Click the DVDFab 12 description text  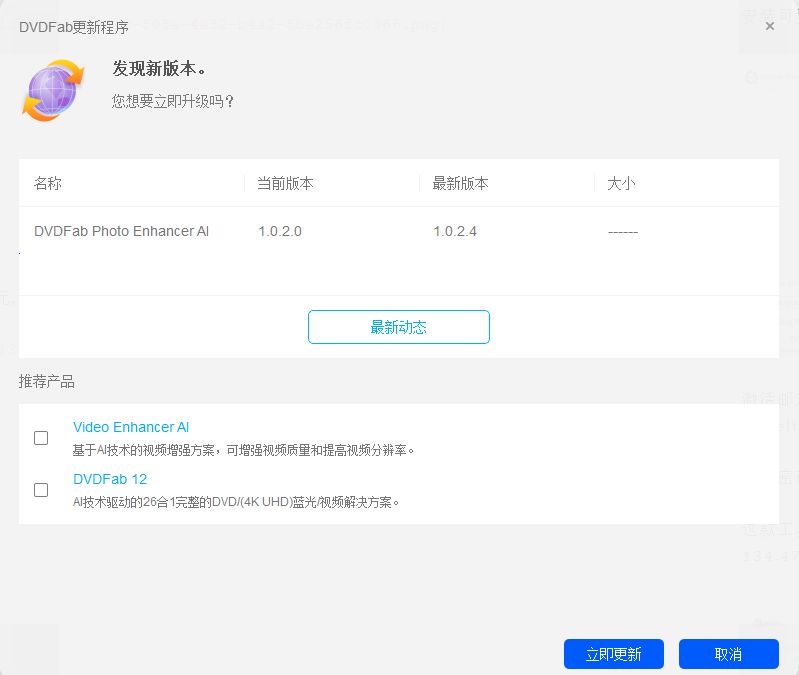point(236,502)
